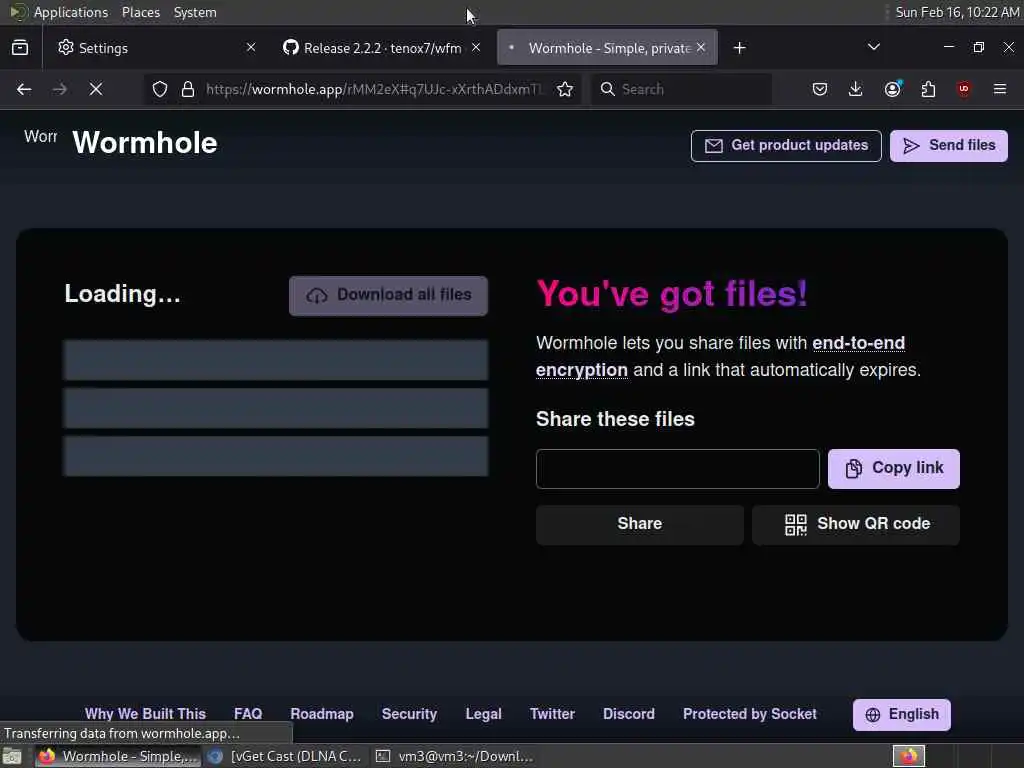Close the Settings tab

coord(251,48)
